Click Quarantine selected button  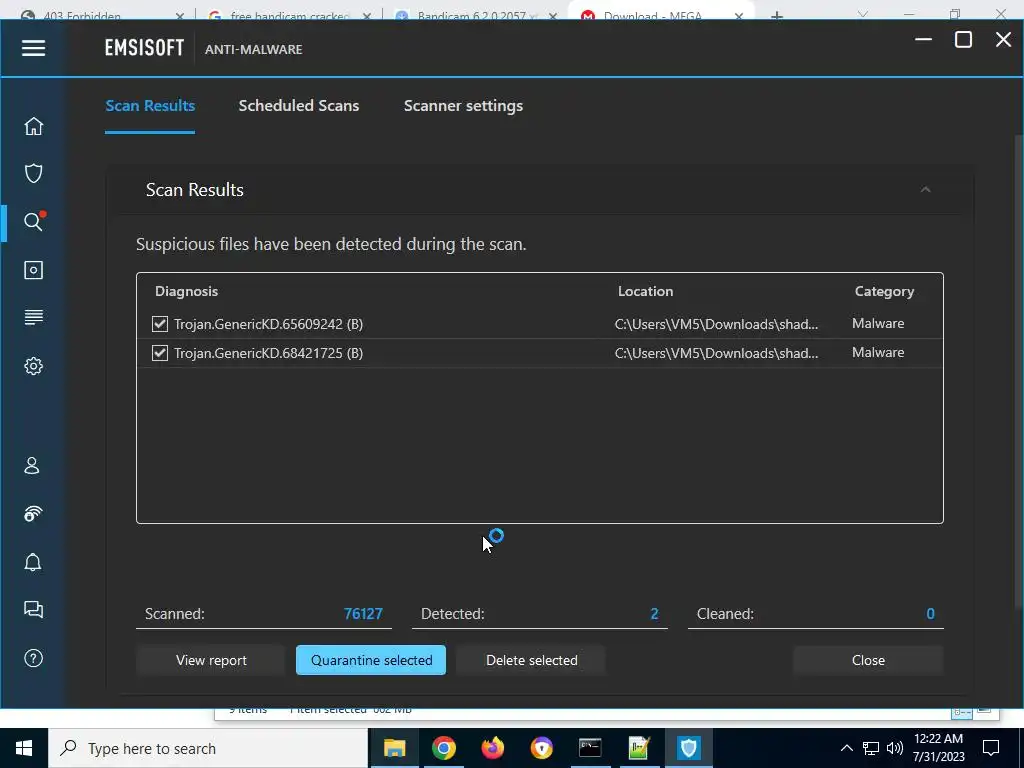click(371, 660)
